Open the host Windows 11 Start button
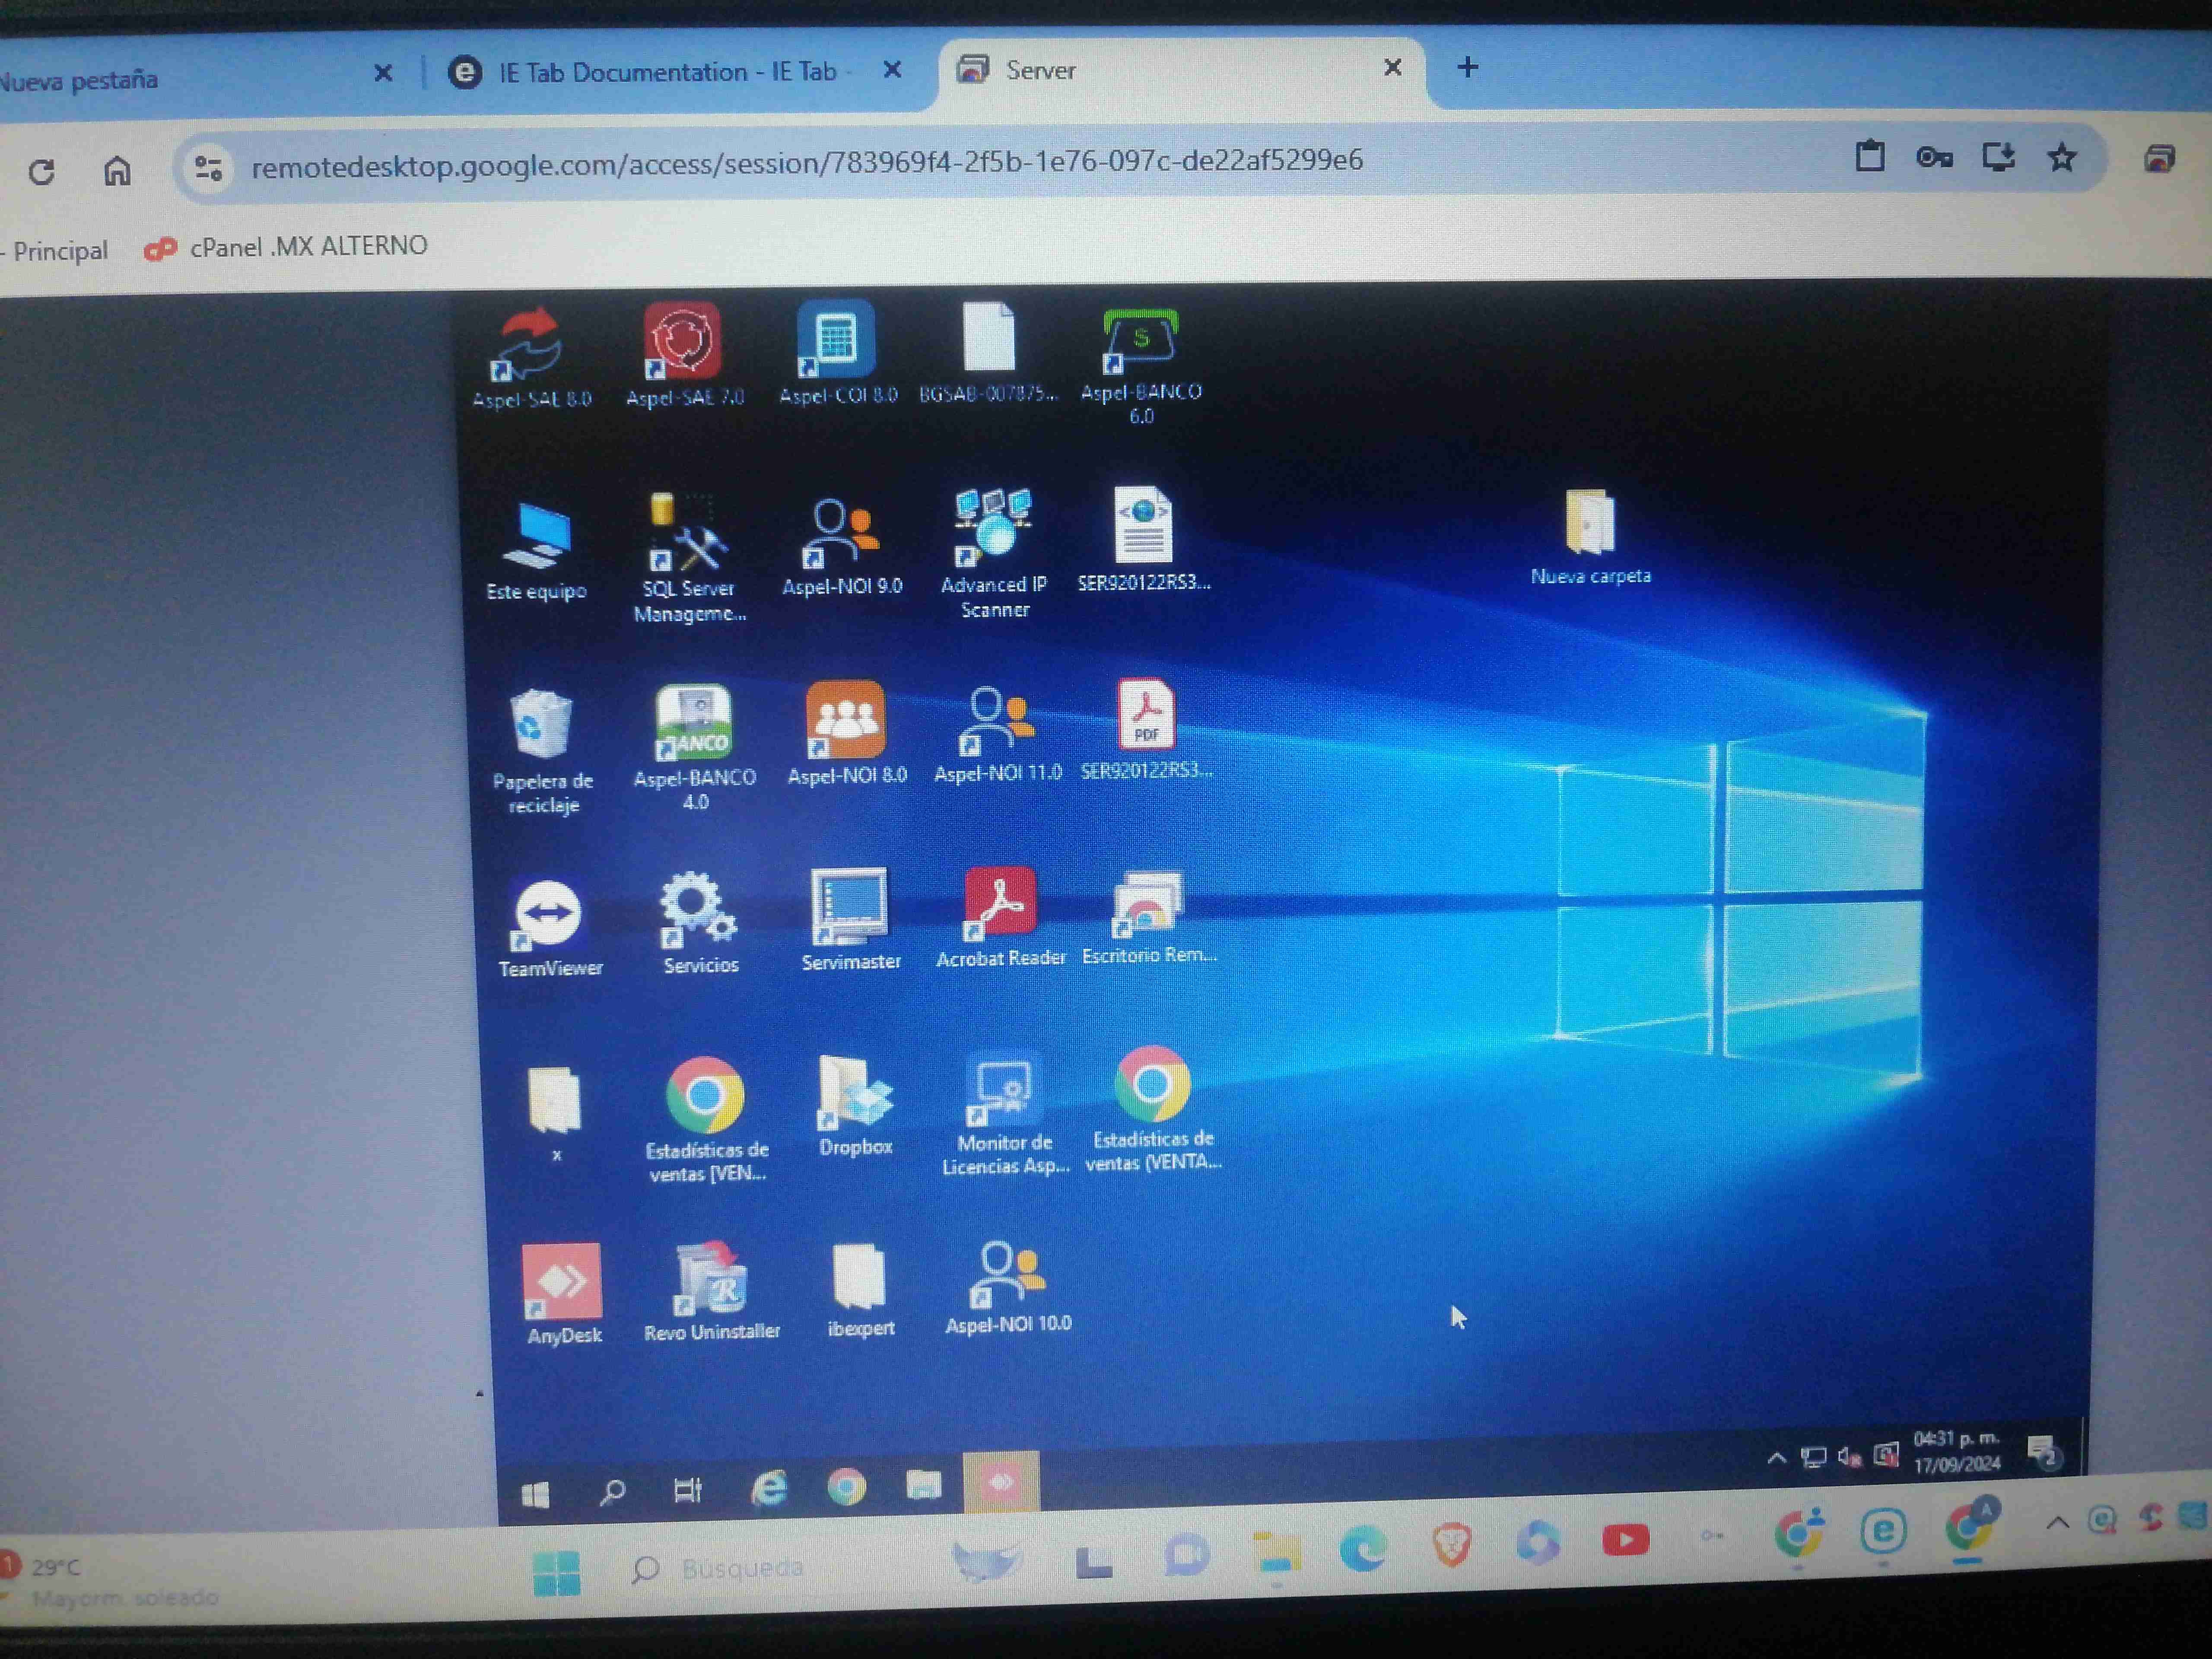Viewport: 2212px width, 1659px height. tap(556, 1573)
